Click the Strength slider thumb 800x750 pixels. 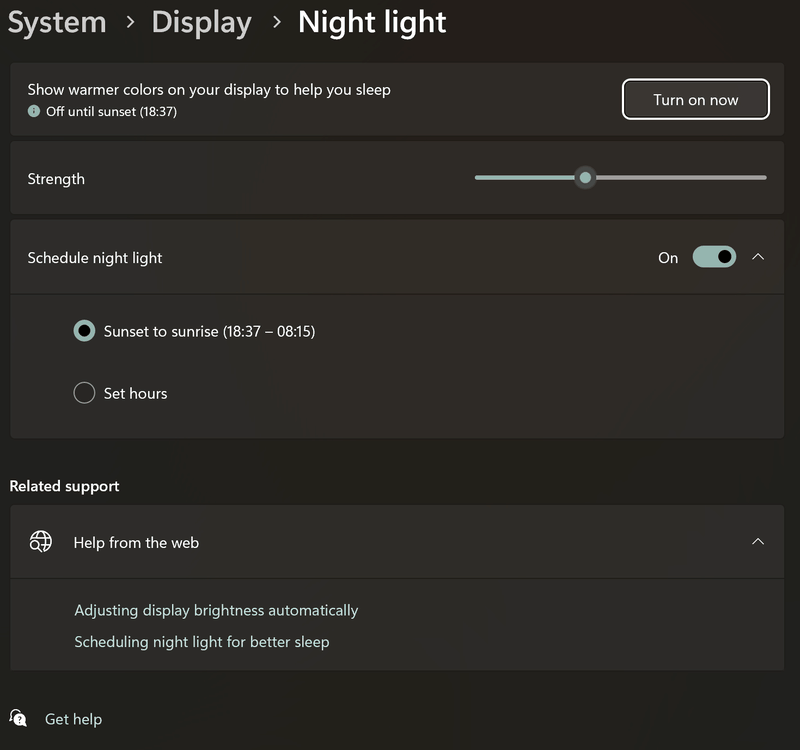click(x=586, y=178)
